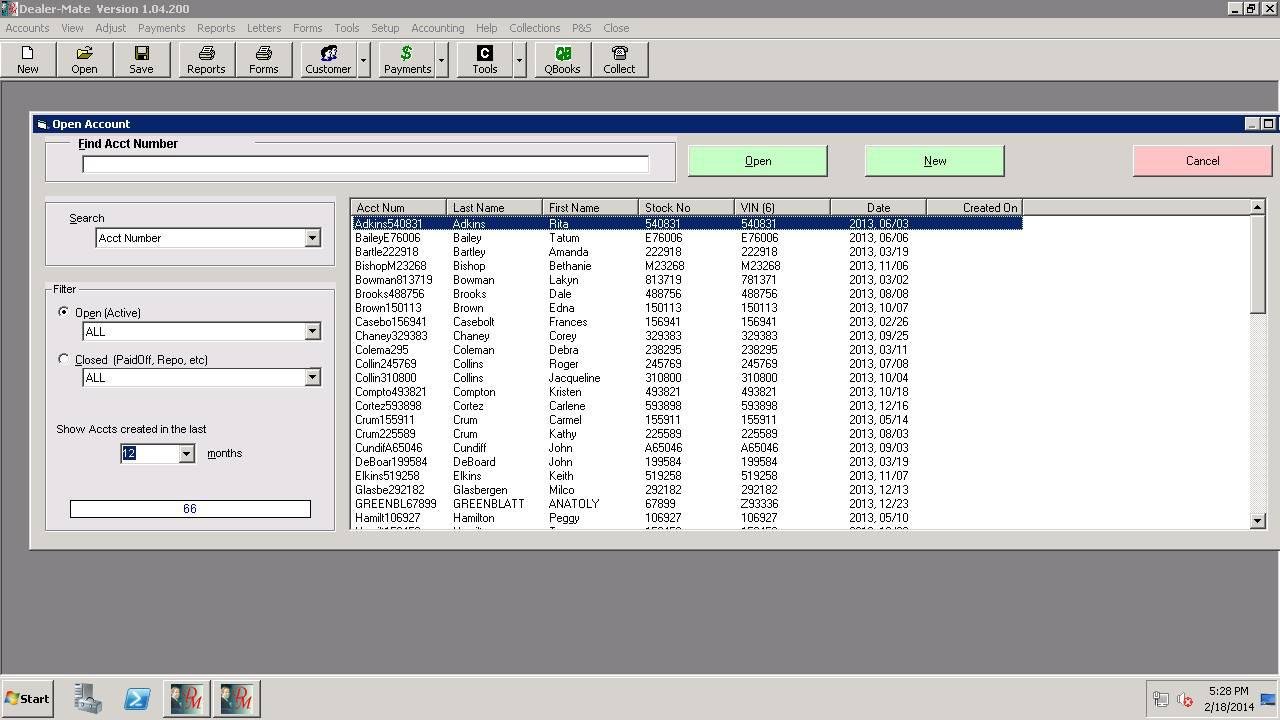Select the GREENBL67899 account row
1280x720 pixels.
point(686,504)
